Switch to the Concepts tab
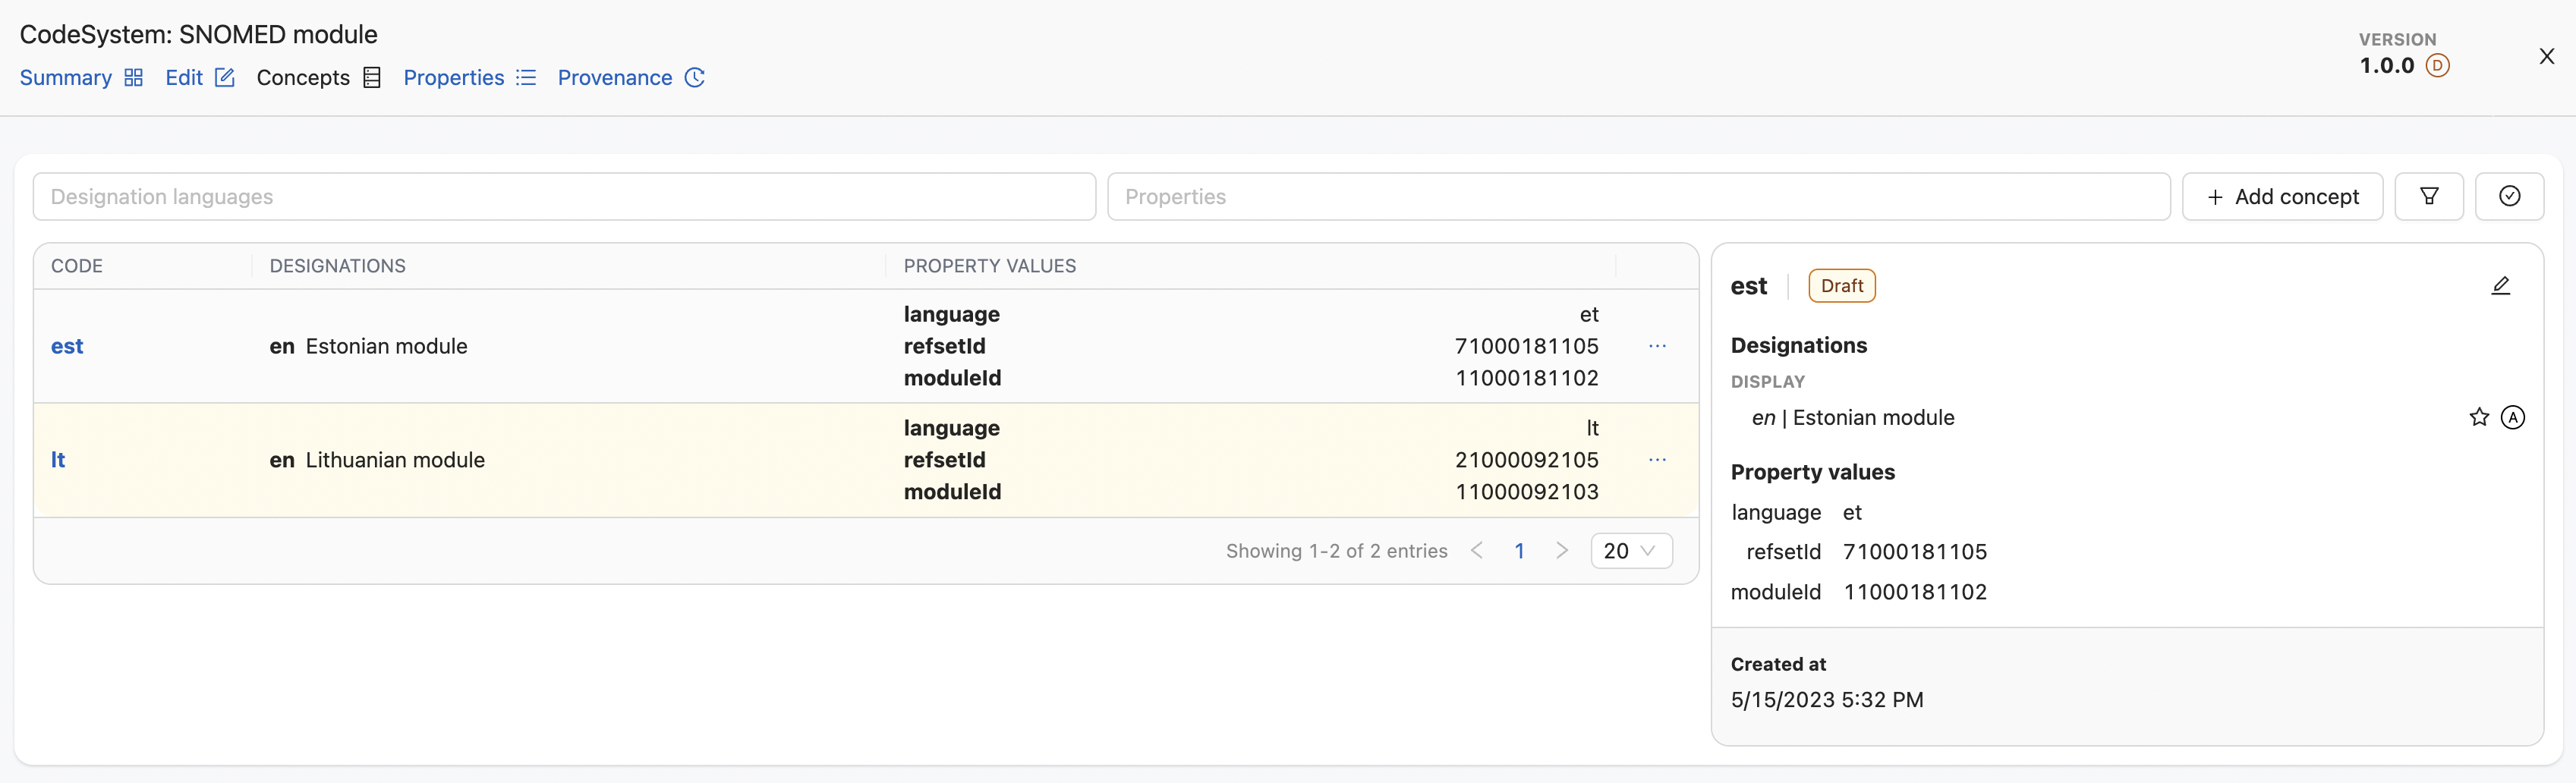The image size is (2576, 783). point(318,78)
